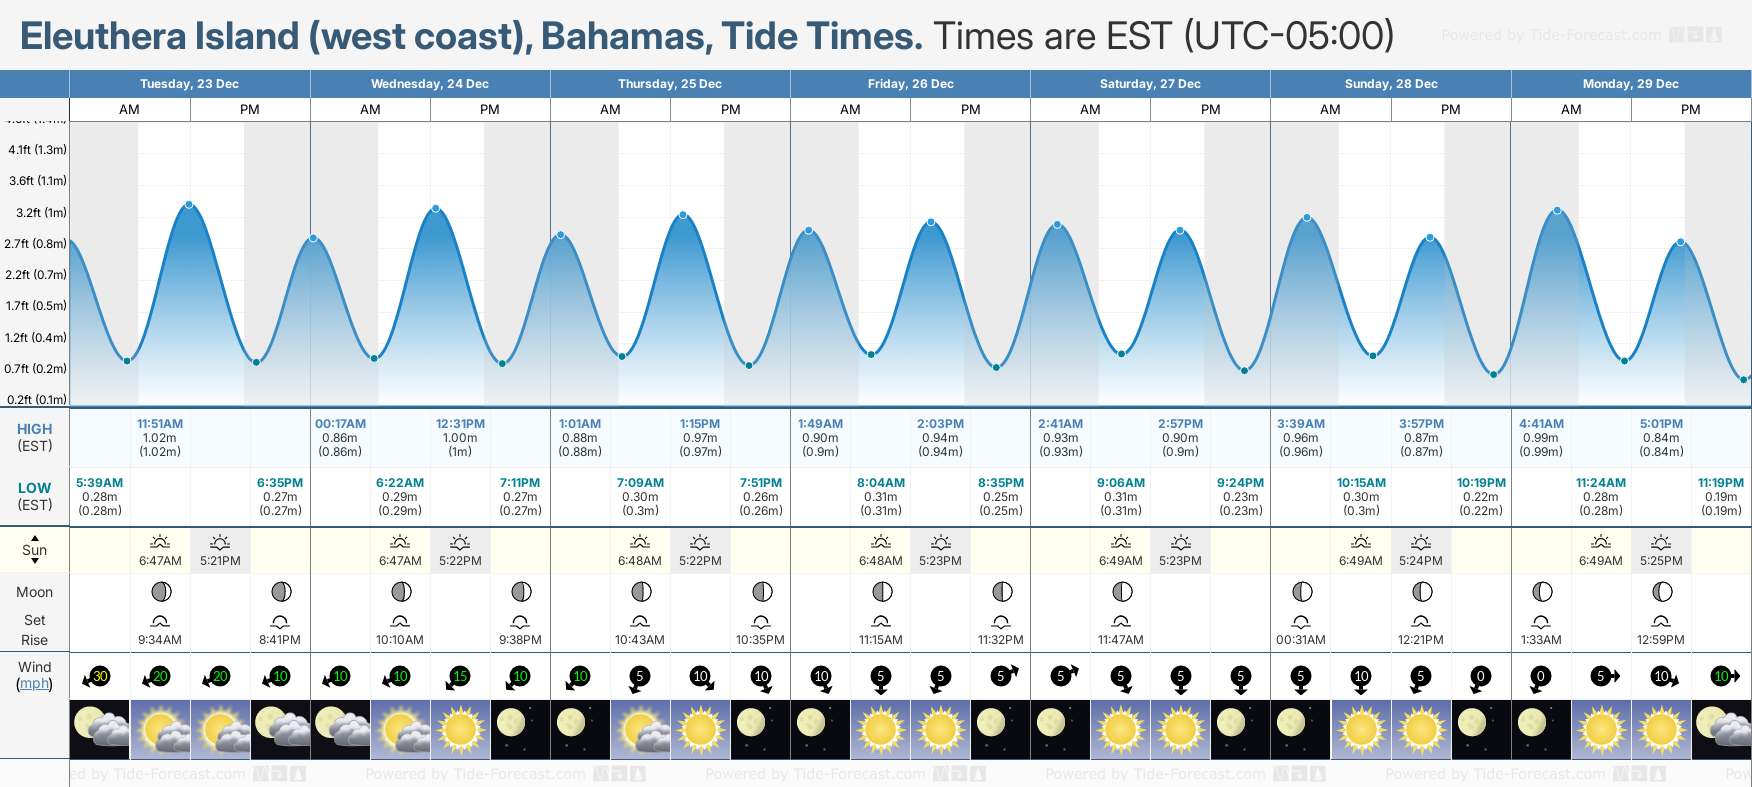Click the 12:31PM high tide time label
The image size is (1752, 787).
click(x=460, y=424)
